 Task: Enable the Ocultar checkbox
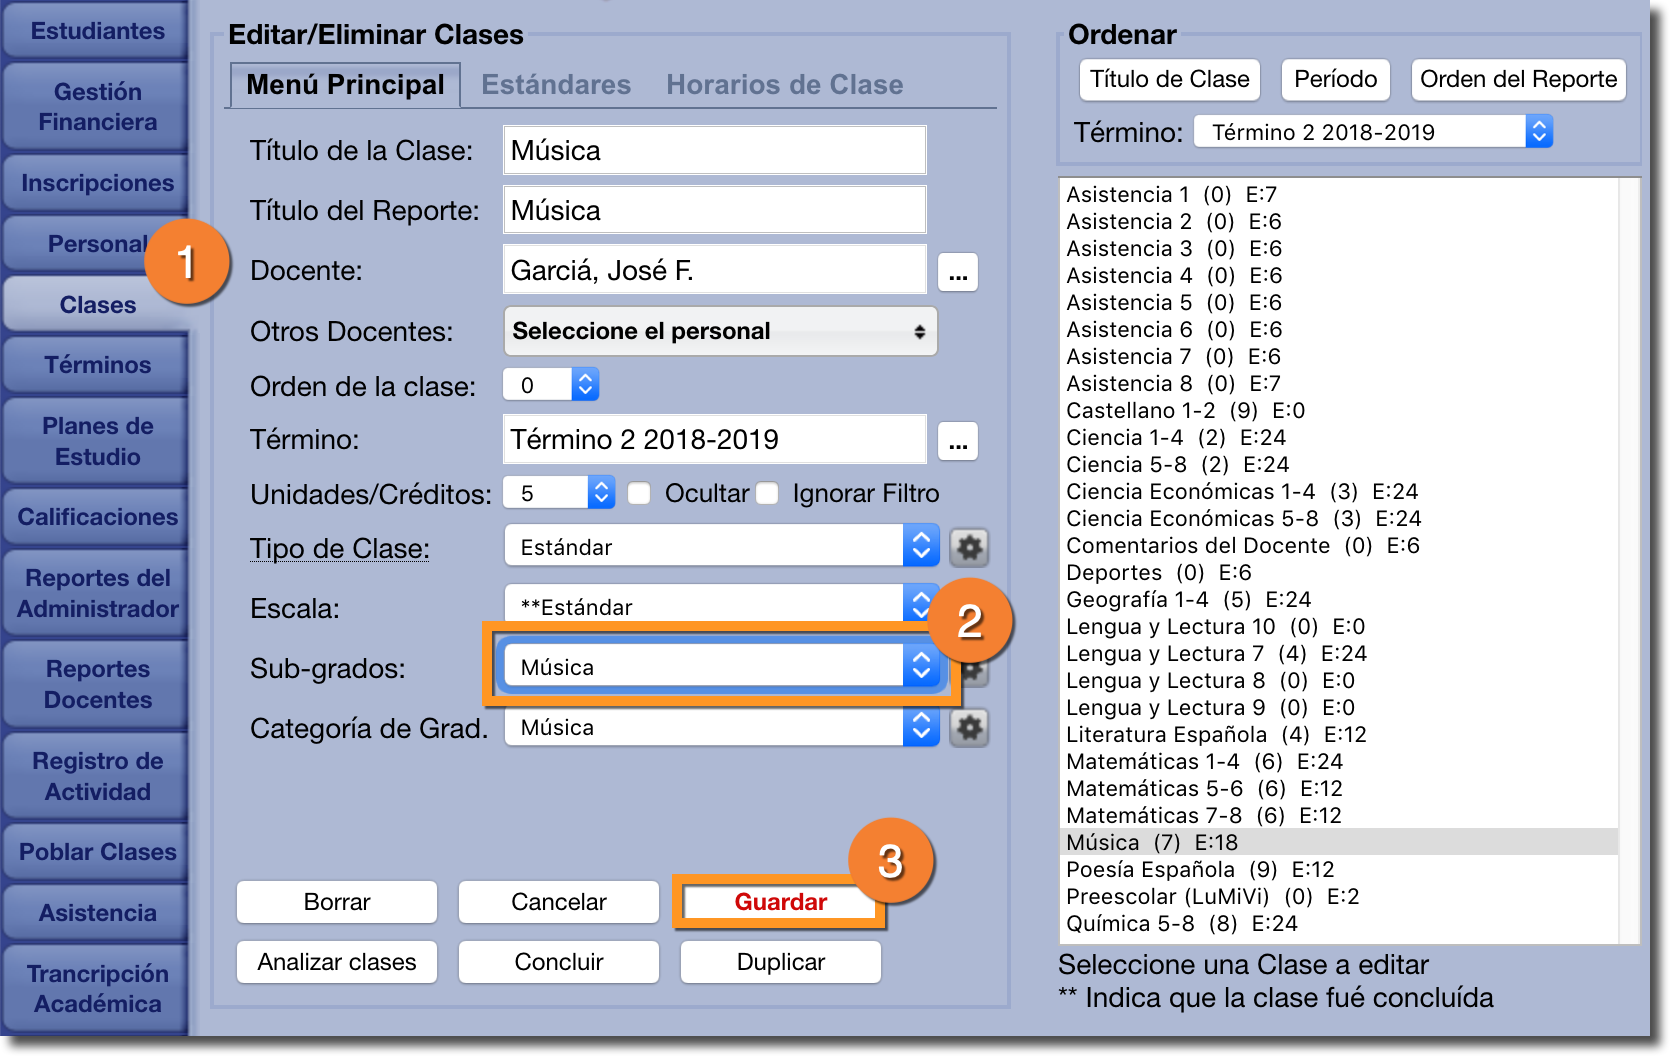(x=640, y=494)
